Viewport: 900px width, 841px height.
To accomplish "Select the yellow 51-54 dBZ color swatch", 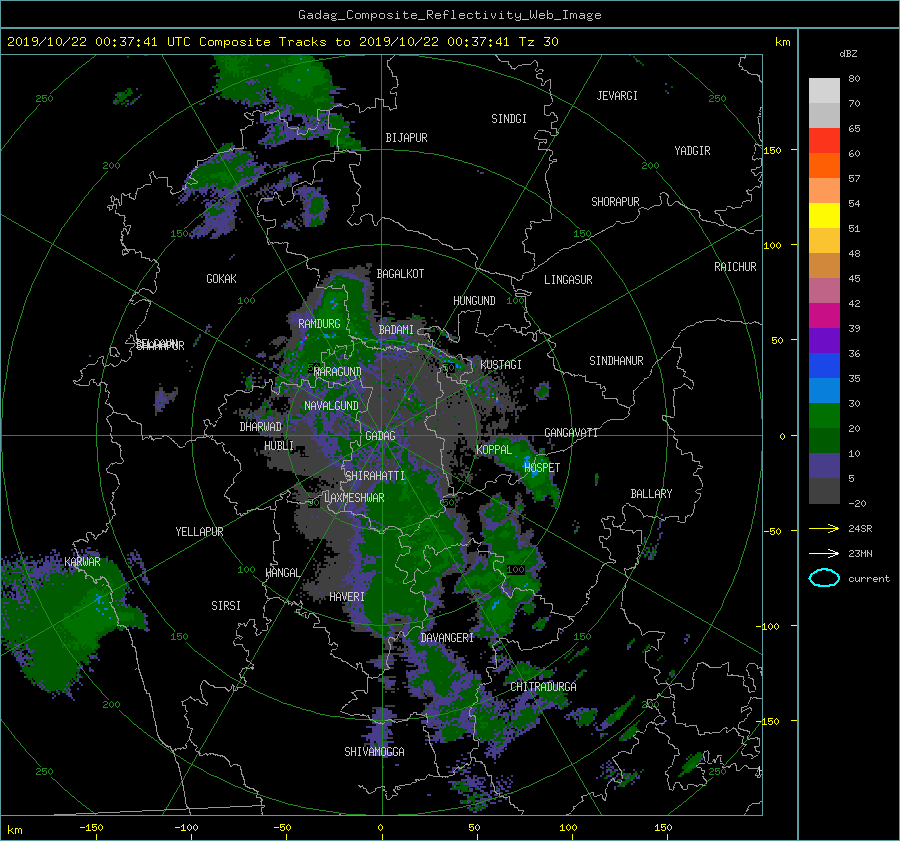I will click(x=824, y=215).
